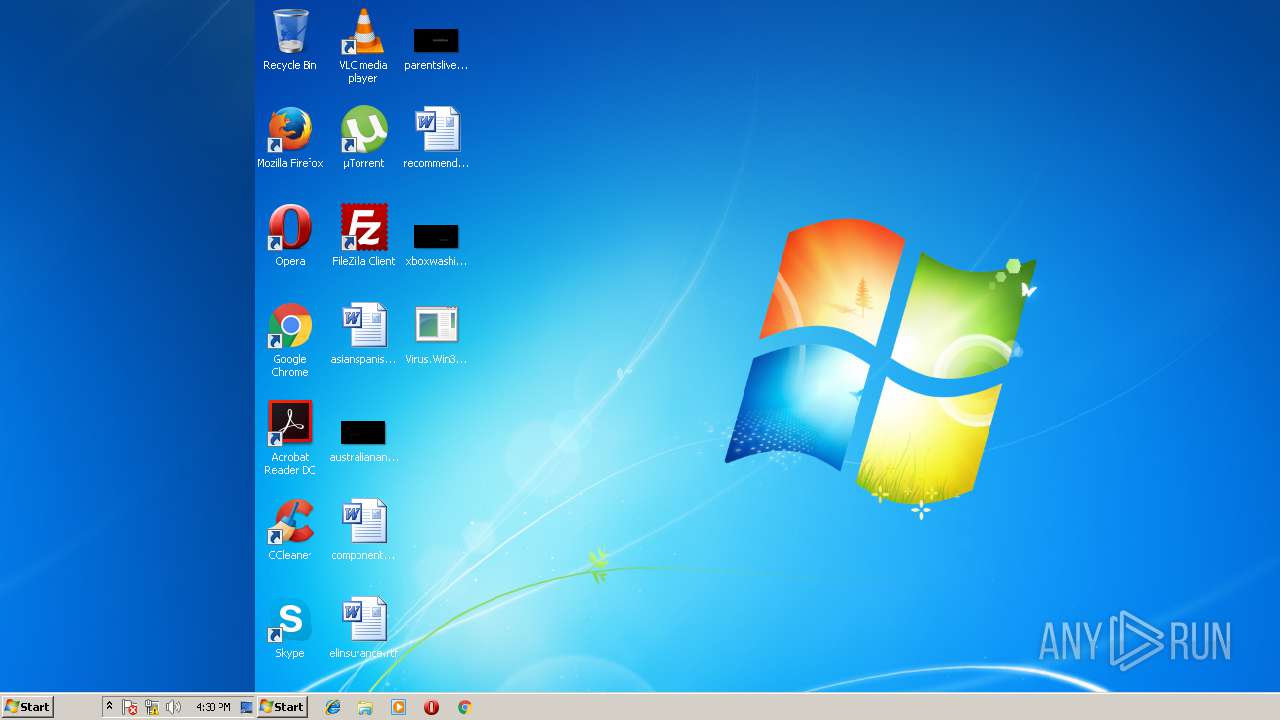Image resolution: width=1280 pixels, height=720 pixels.
Task: Select the Google Chrome desktop shortcut
Action: (x=290, y=339)
